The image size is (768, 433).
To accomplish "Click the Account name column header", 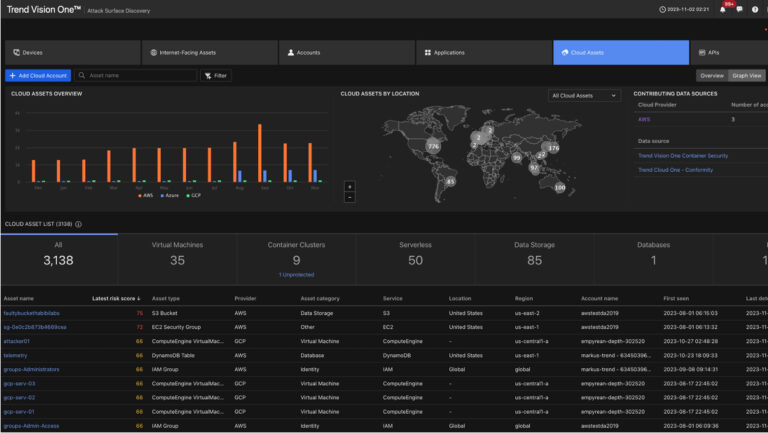I will pos(600,298).
